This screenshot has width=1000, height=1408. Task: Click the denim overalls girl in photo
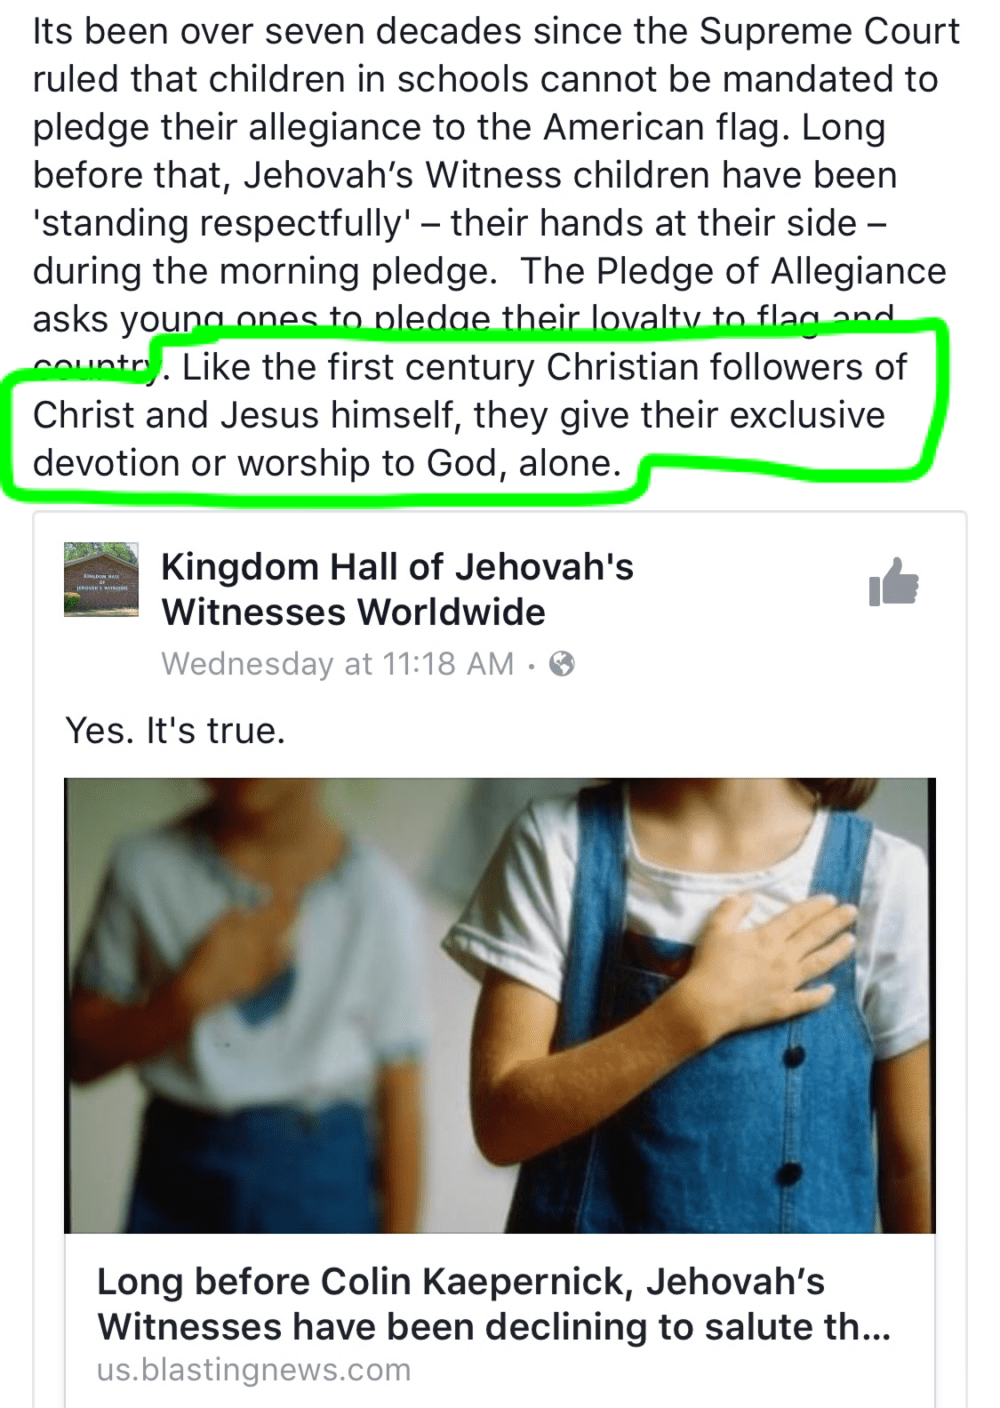[700, 1005]
